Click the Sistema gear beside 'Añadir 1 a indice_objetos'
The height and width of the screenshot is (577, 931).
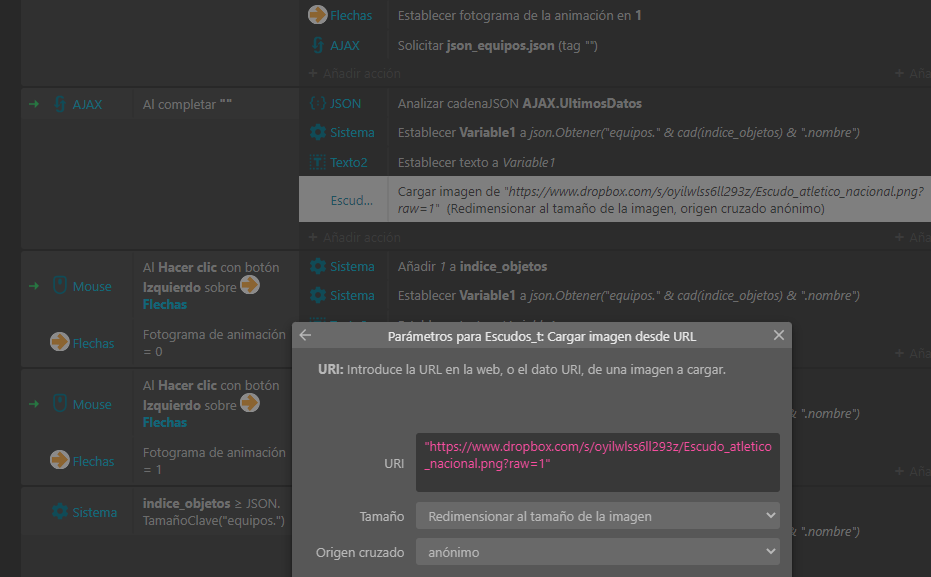318,267
